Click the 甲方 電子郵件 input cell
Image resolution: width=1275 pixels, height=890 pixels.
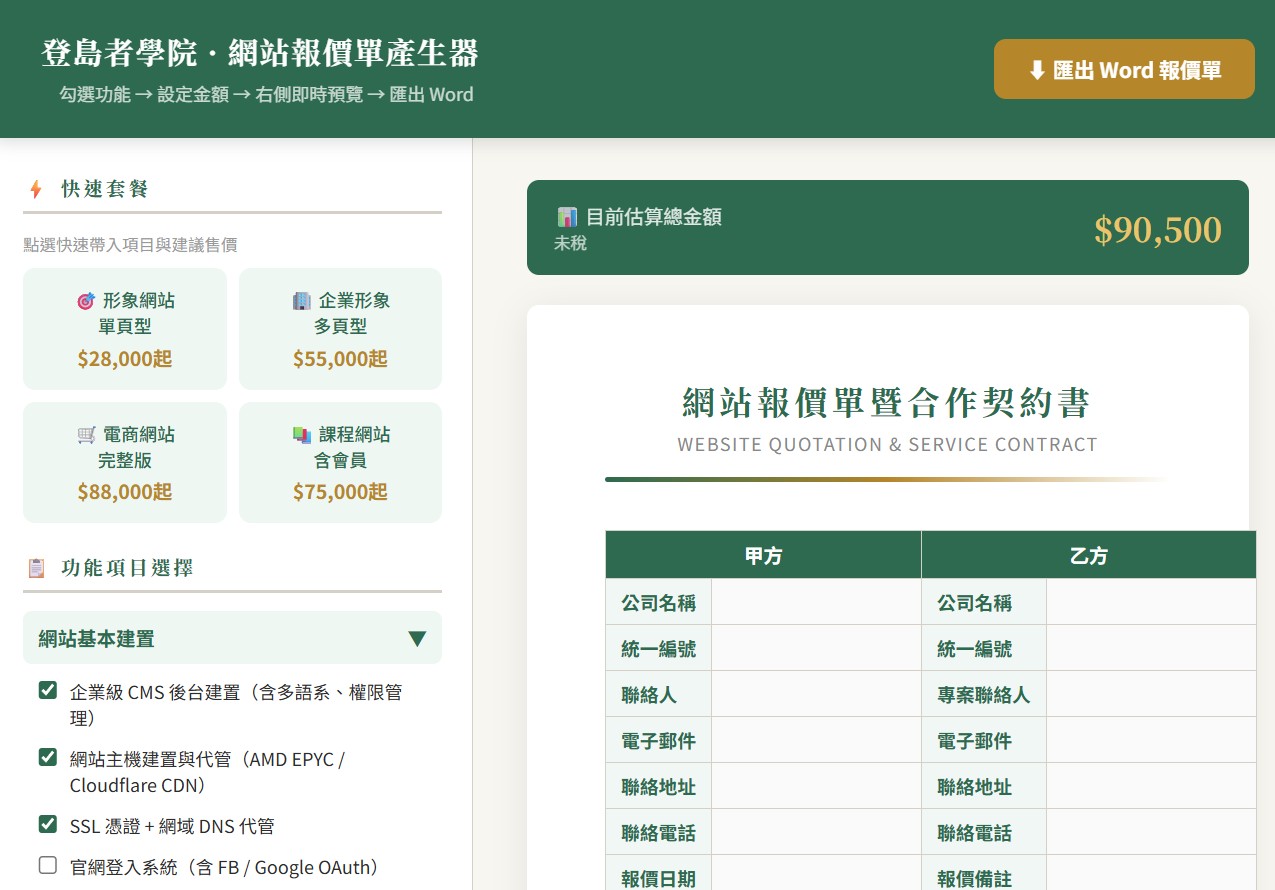click(816, 740)
